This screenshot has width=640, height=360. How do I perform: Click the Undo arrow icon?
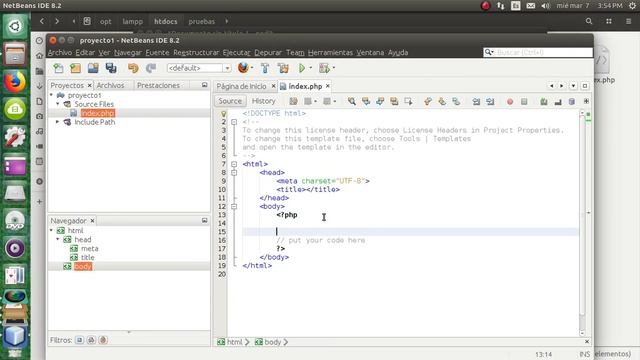coord(133,68)
